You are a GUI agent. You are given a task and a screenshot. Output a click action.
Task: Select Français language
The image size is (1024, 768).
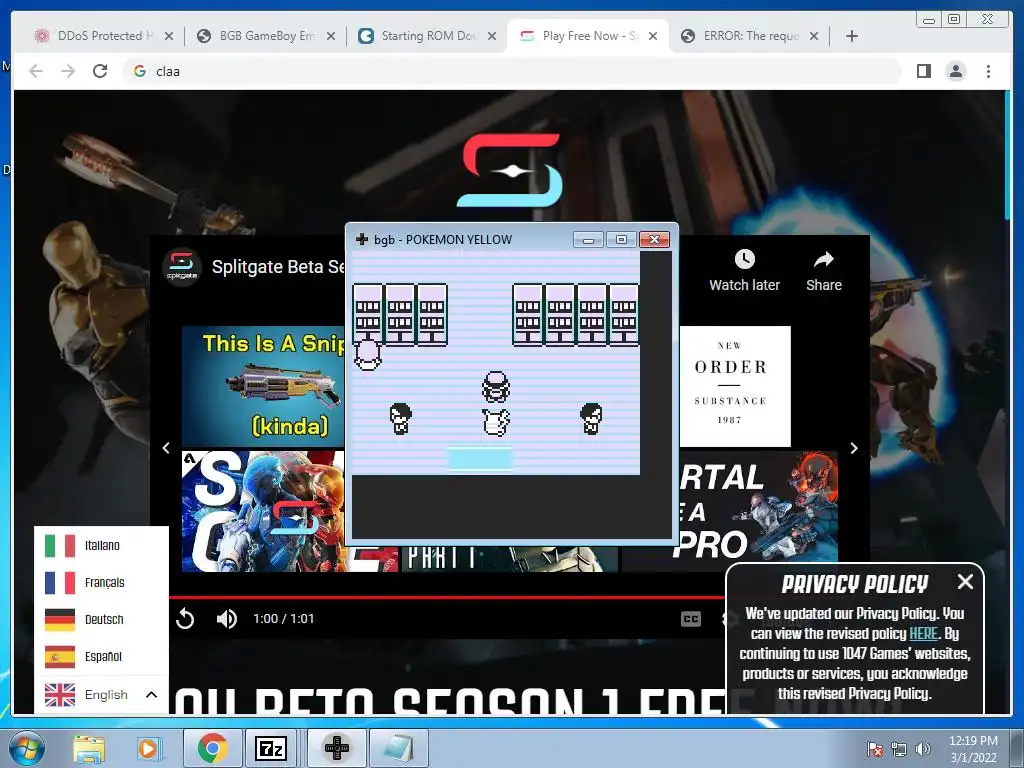click(x=101, y=583)
